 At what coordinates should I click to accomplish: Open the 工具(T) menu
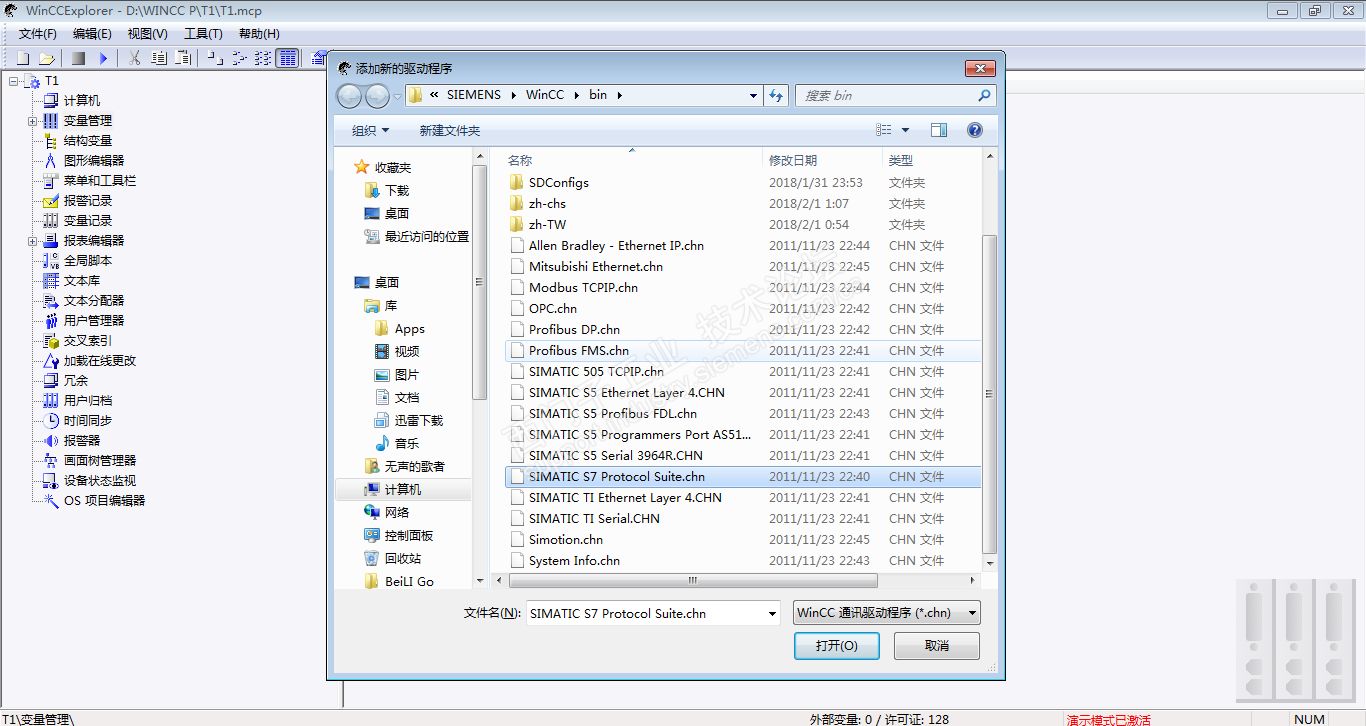click(x=203, y=34)
